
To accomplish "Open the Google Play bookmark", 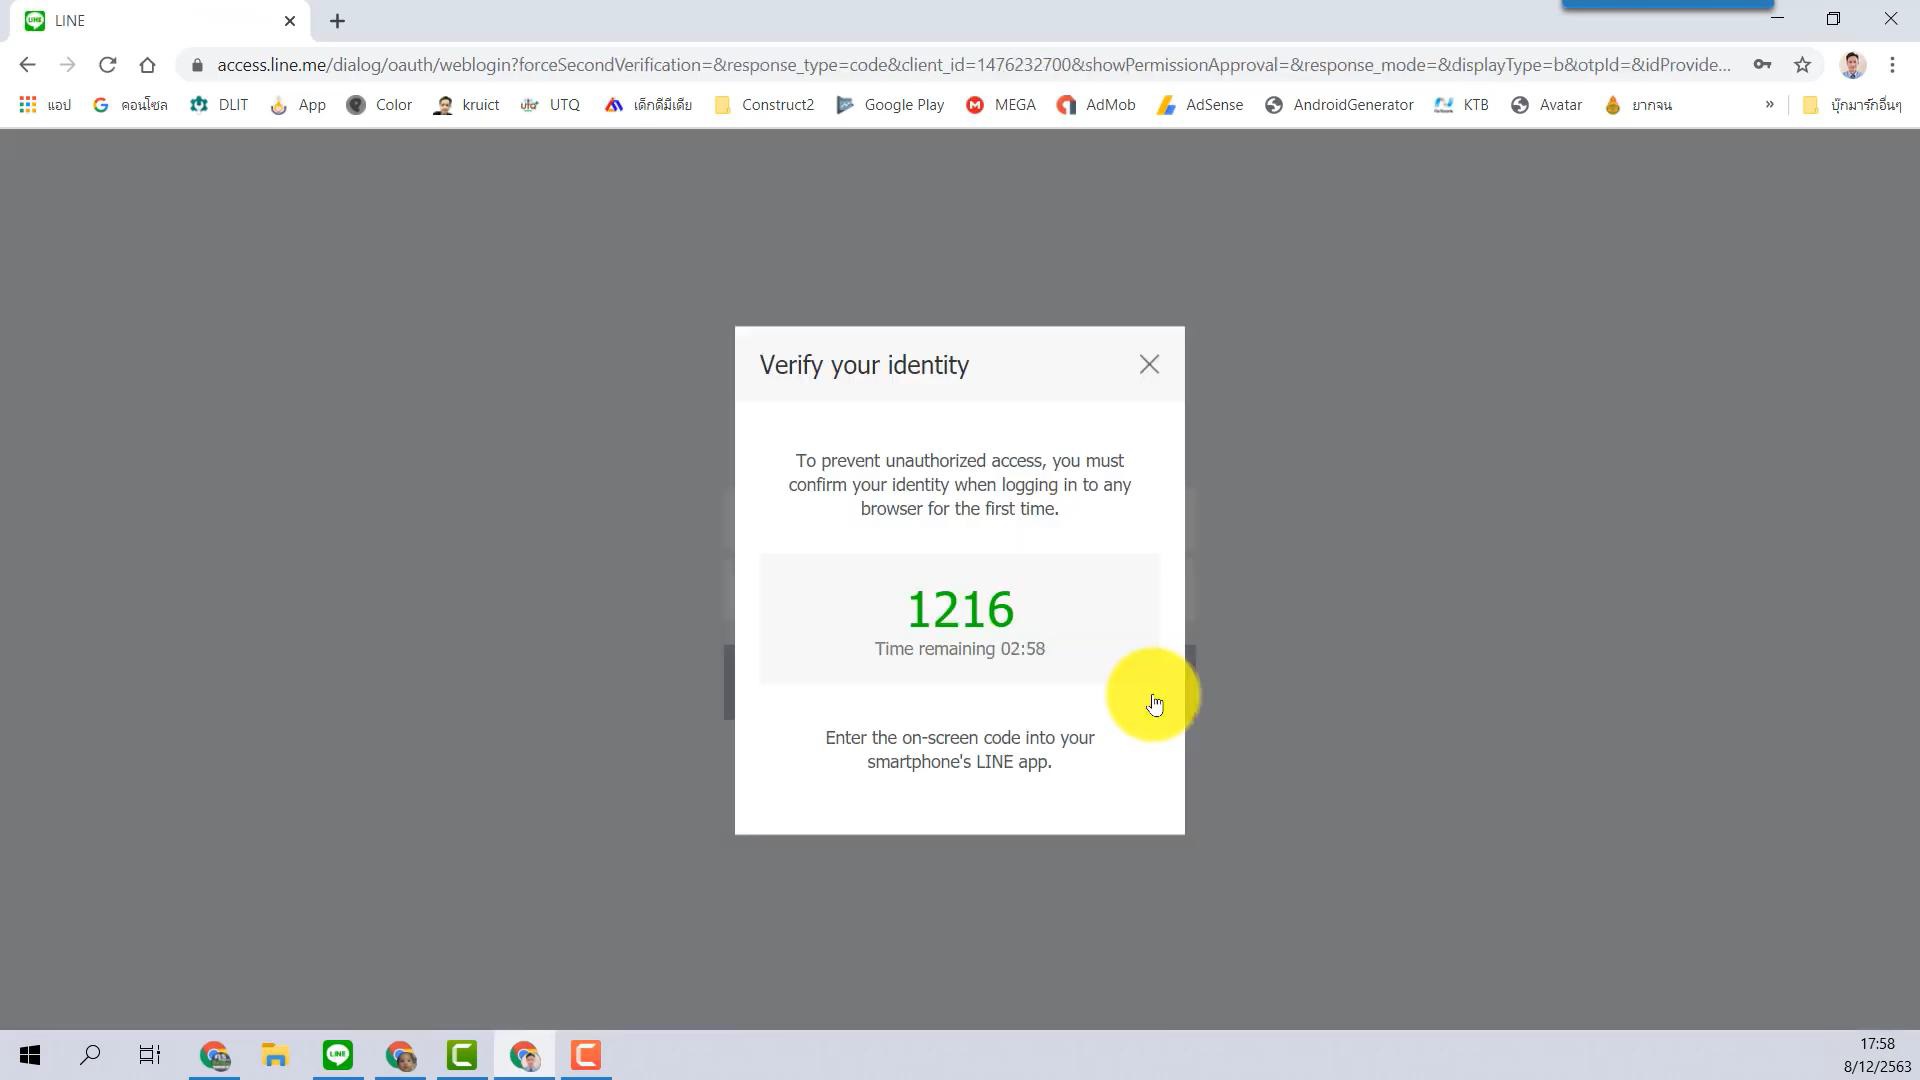I will click(x=890, y=105).
